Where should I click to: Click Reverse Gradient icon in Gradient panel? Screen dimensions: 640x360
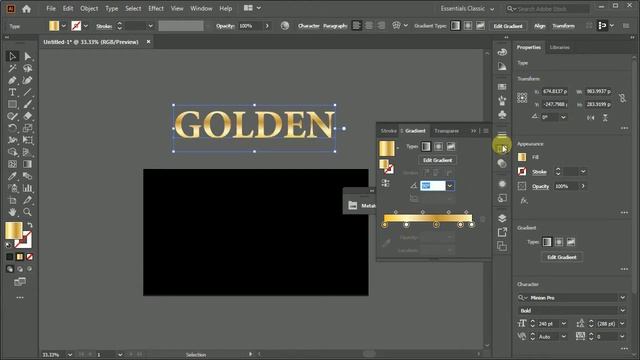[385, 183]
